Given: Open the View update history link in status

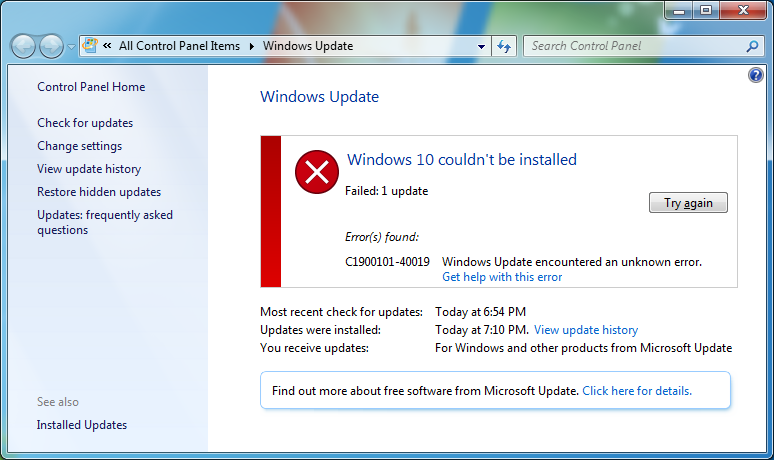Looking at the screenshot, I should click(585, 330).
